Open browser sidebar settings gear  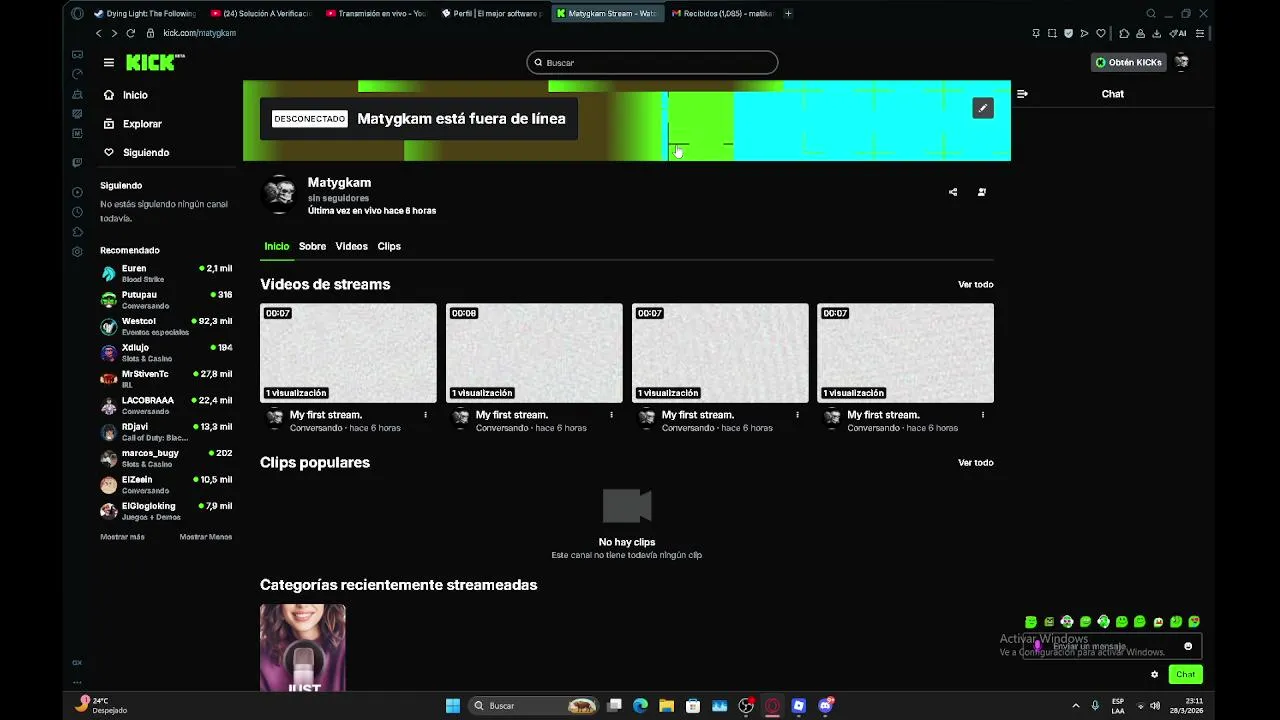pos(77,252)
